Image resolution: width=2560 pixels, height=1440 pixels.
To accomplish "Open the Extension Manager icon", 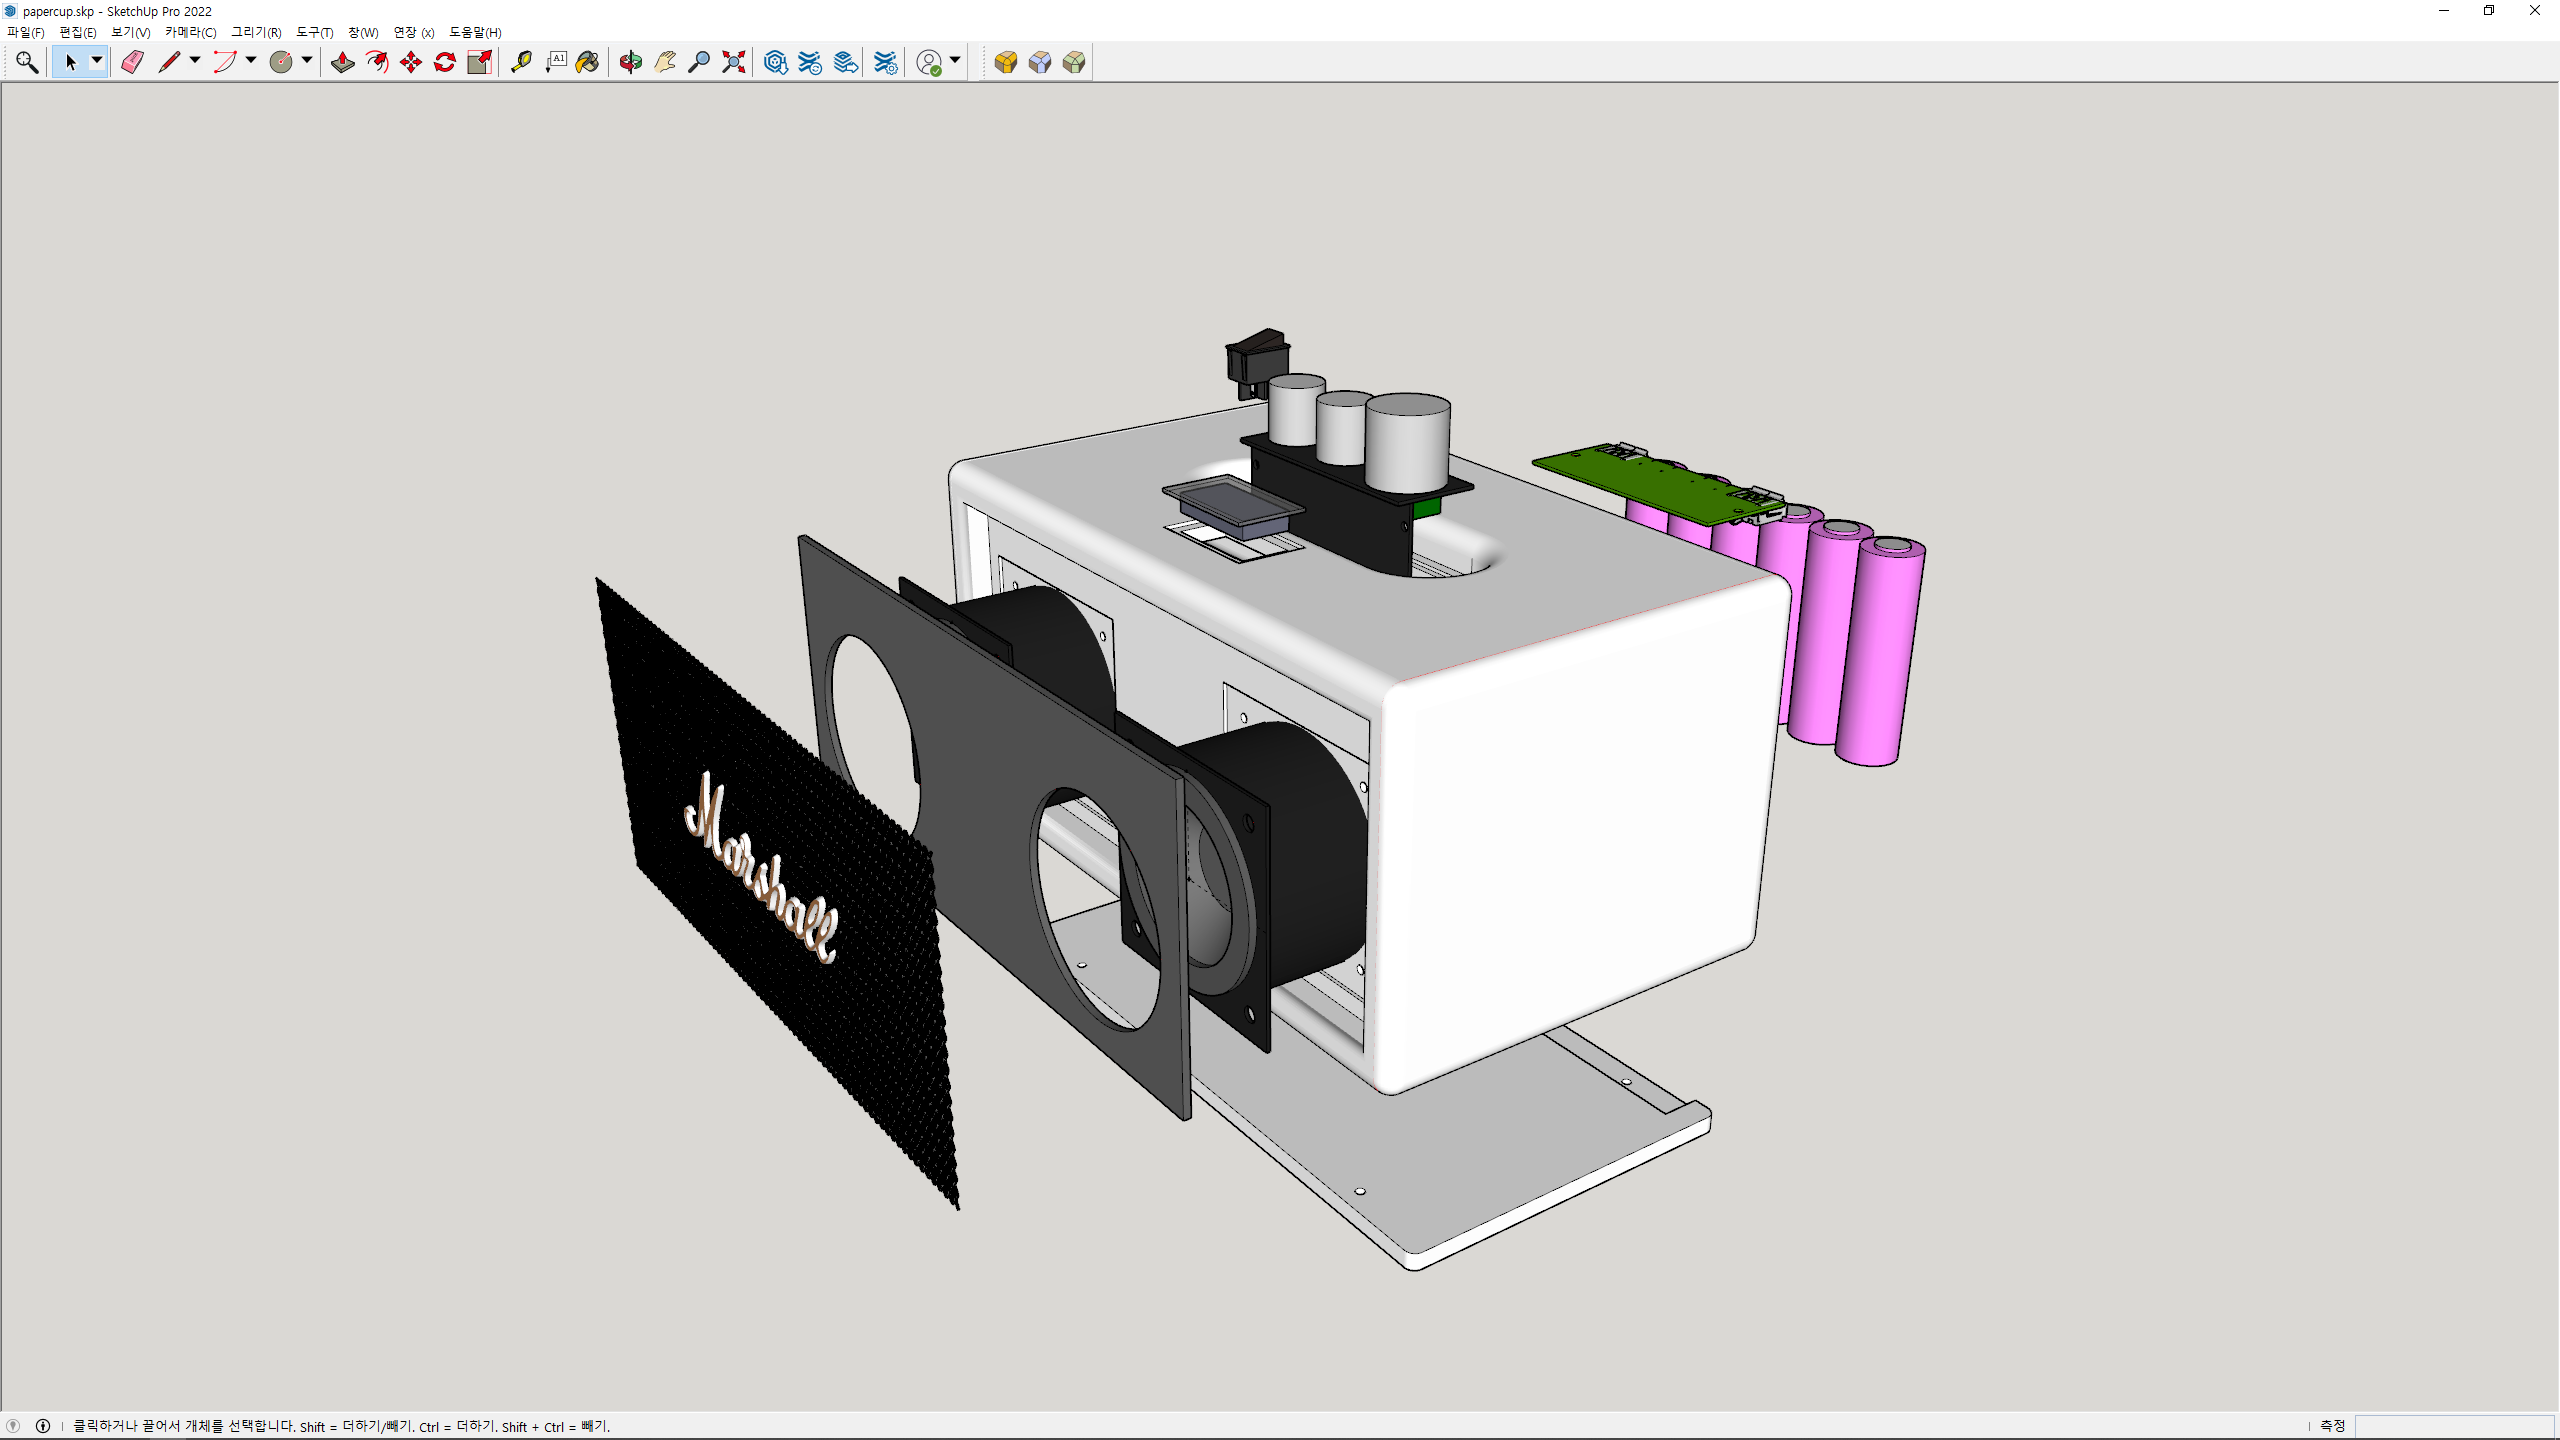I will click(x=885, y=62).
